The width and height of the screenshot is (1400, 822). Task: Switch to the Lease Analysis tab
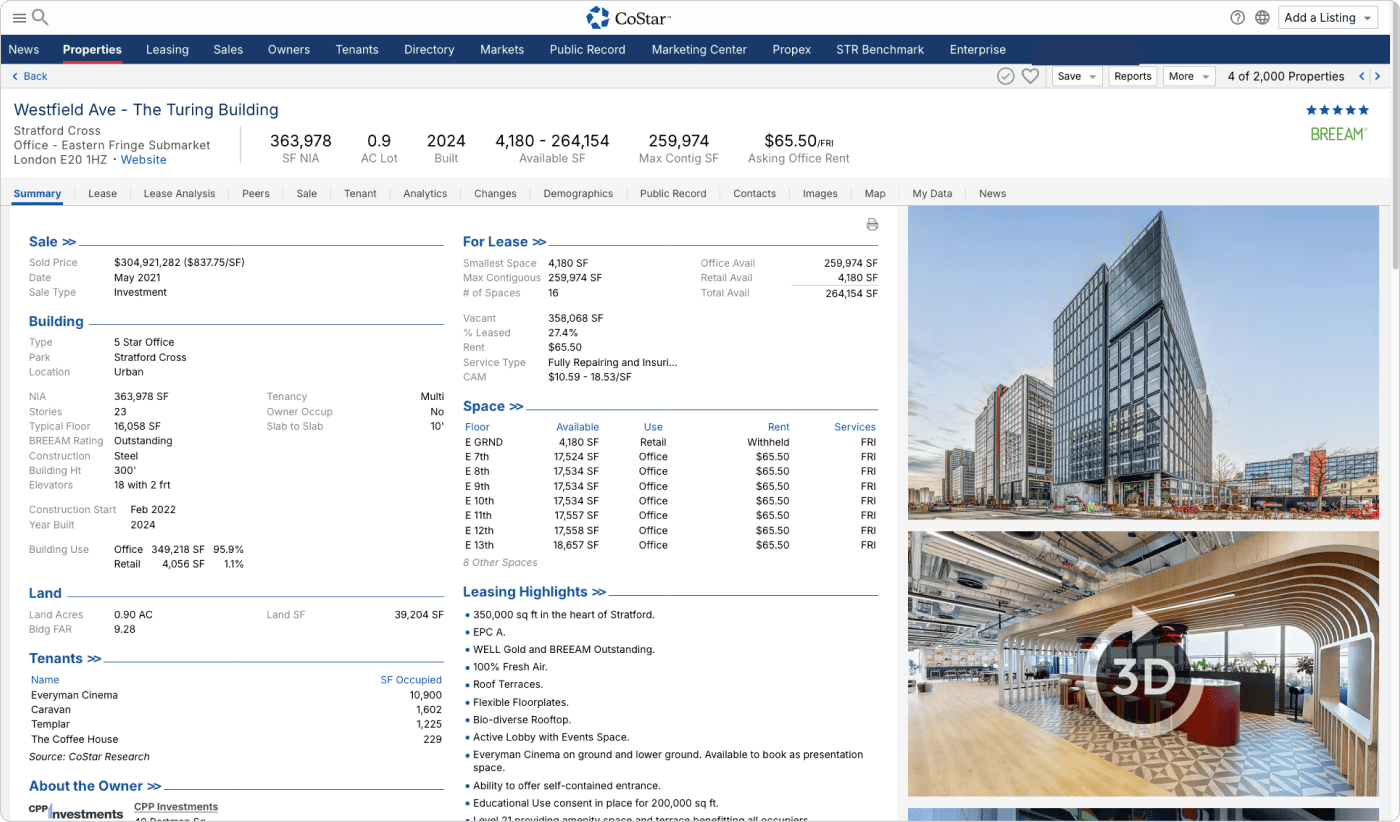click(179, 193)
